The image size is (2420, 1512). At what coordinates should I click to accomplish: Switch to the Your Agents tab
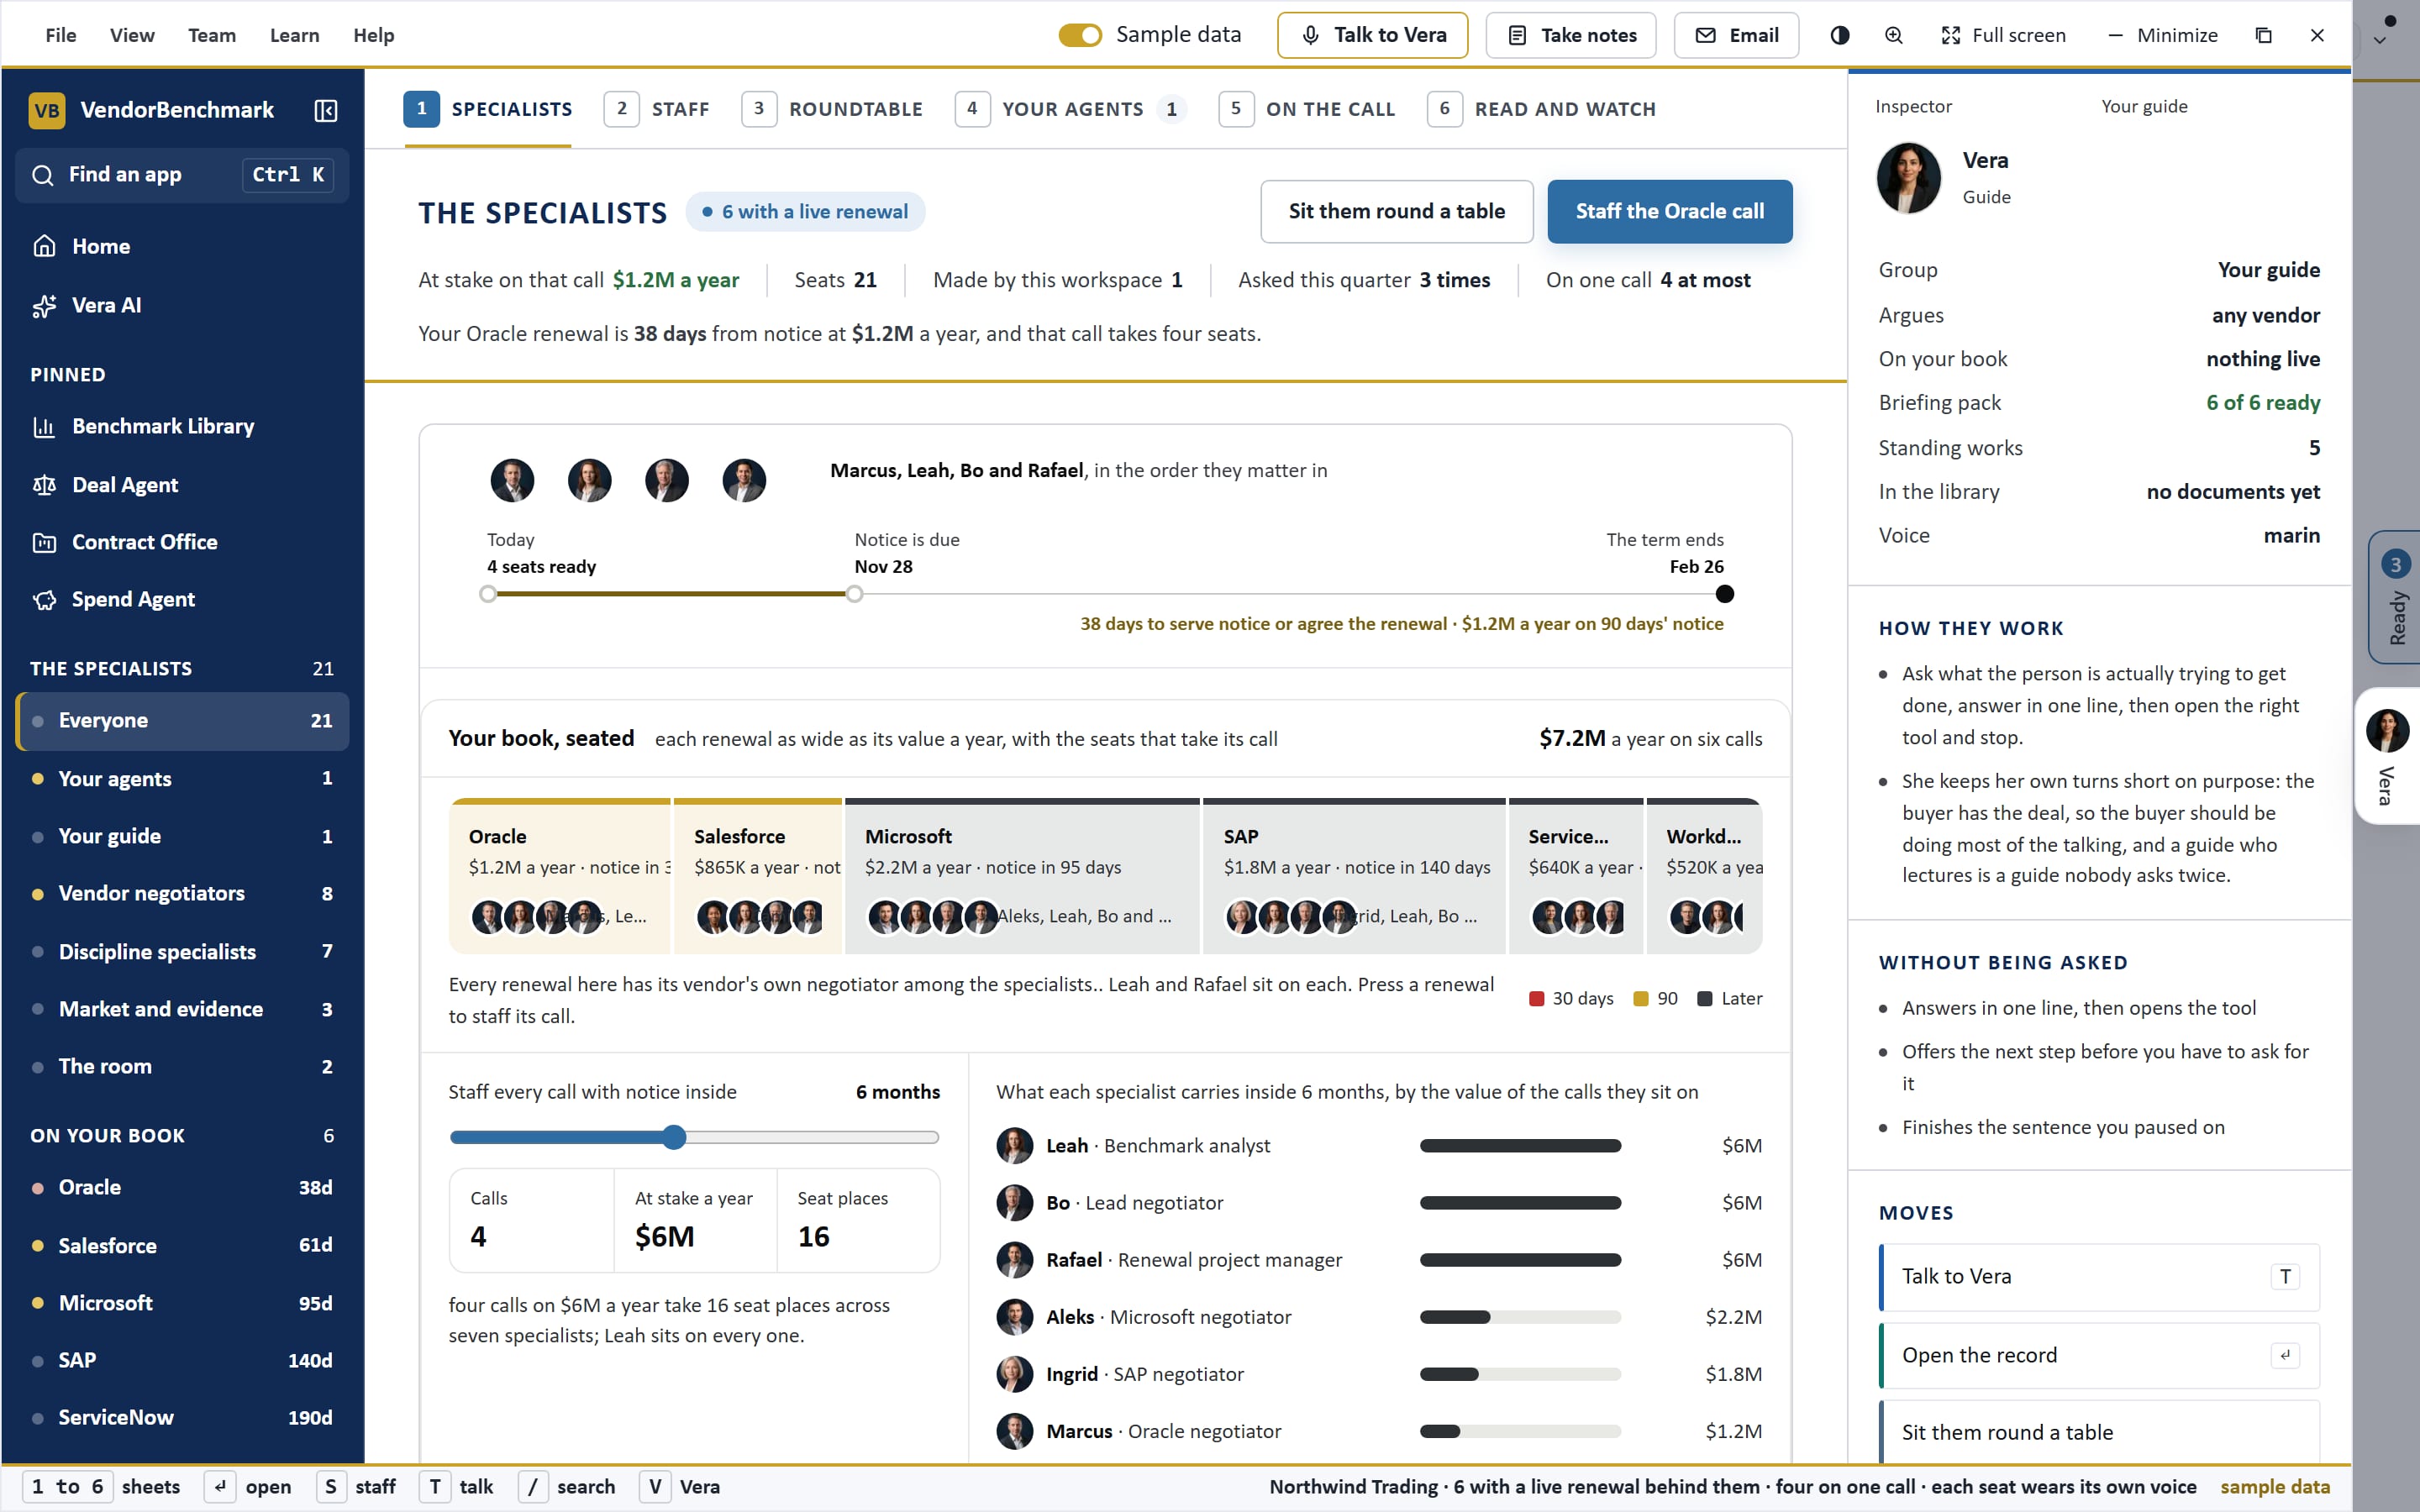(x=1071, y=109)
